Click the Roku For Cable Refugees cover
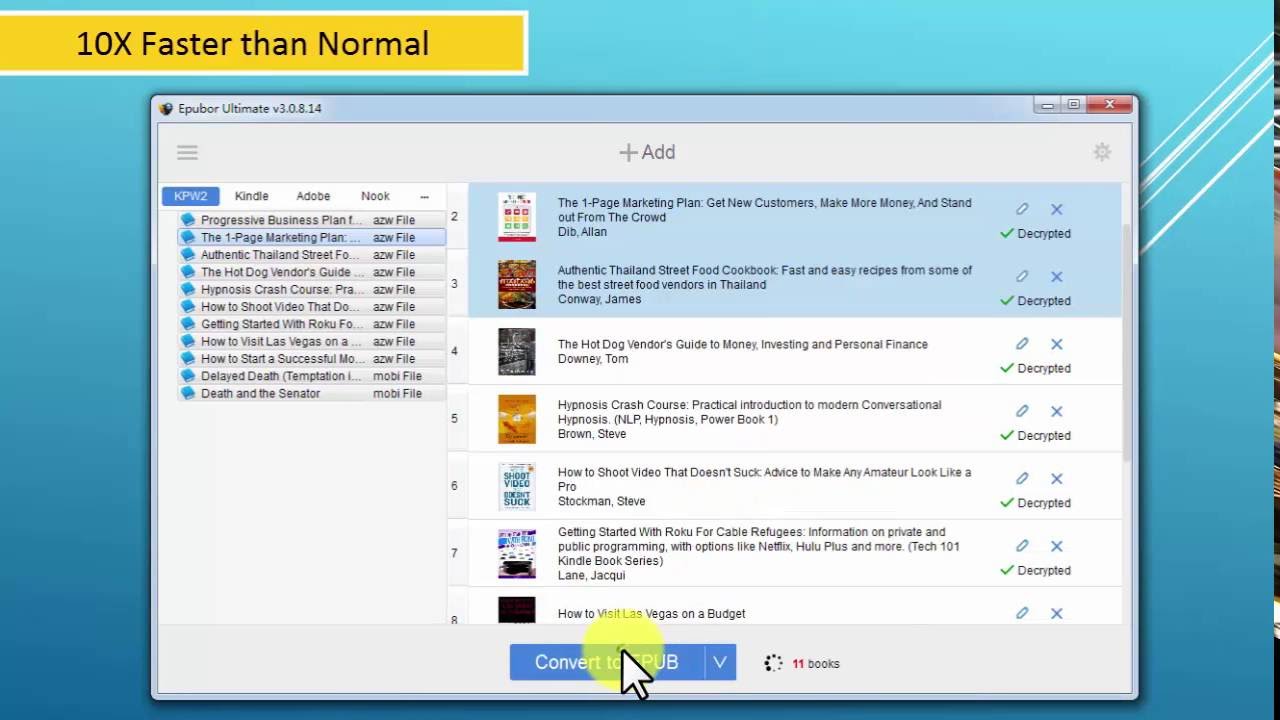 pyautogui.click(x=517, y=554)
